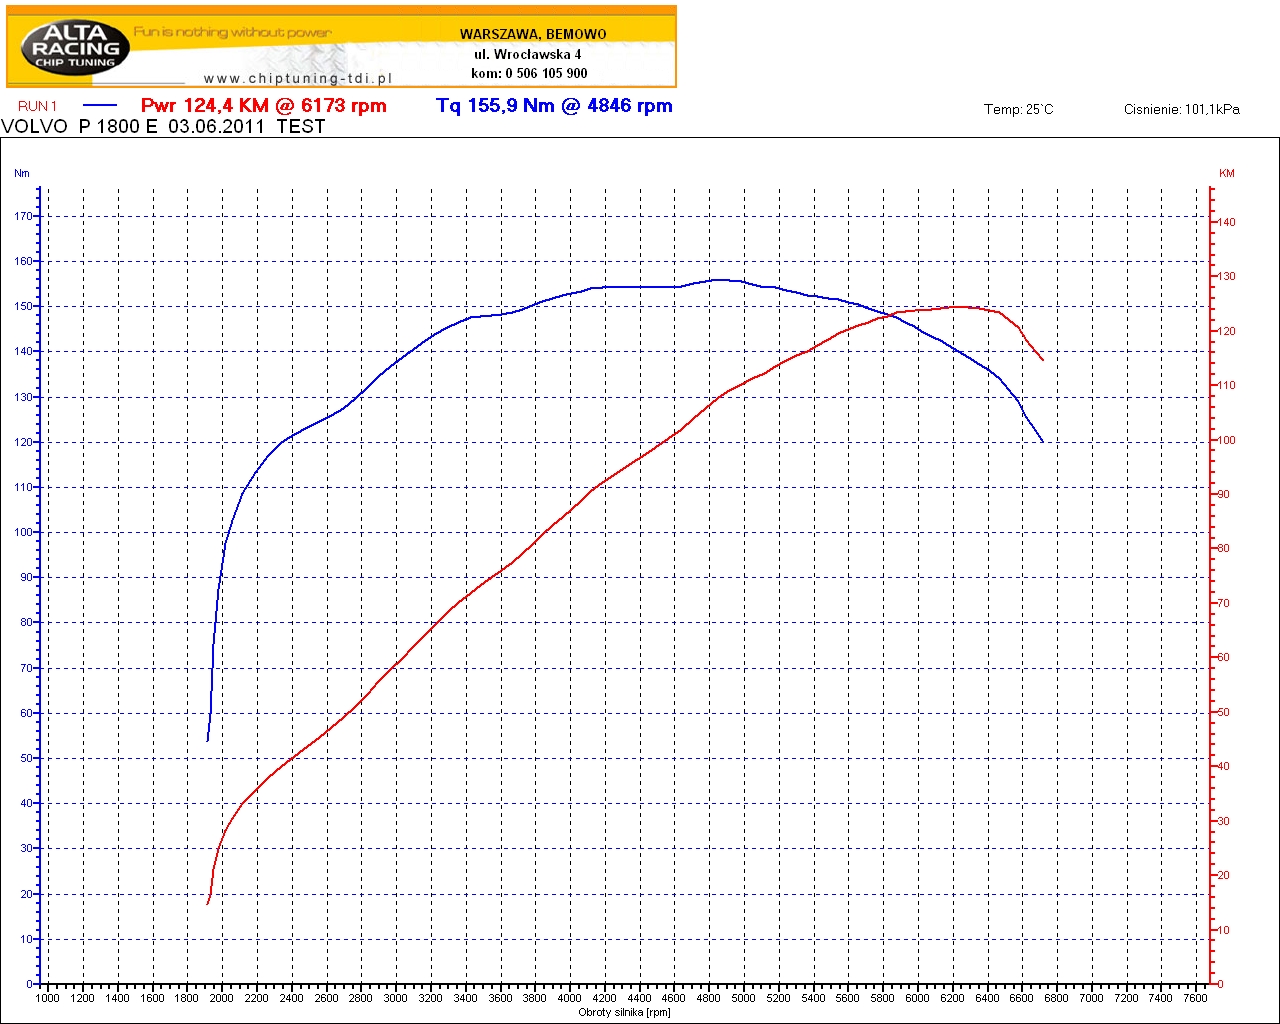Select the Temp: 25°C reading

pos(1018,110)
